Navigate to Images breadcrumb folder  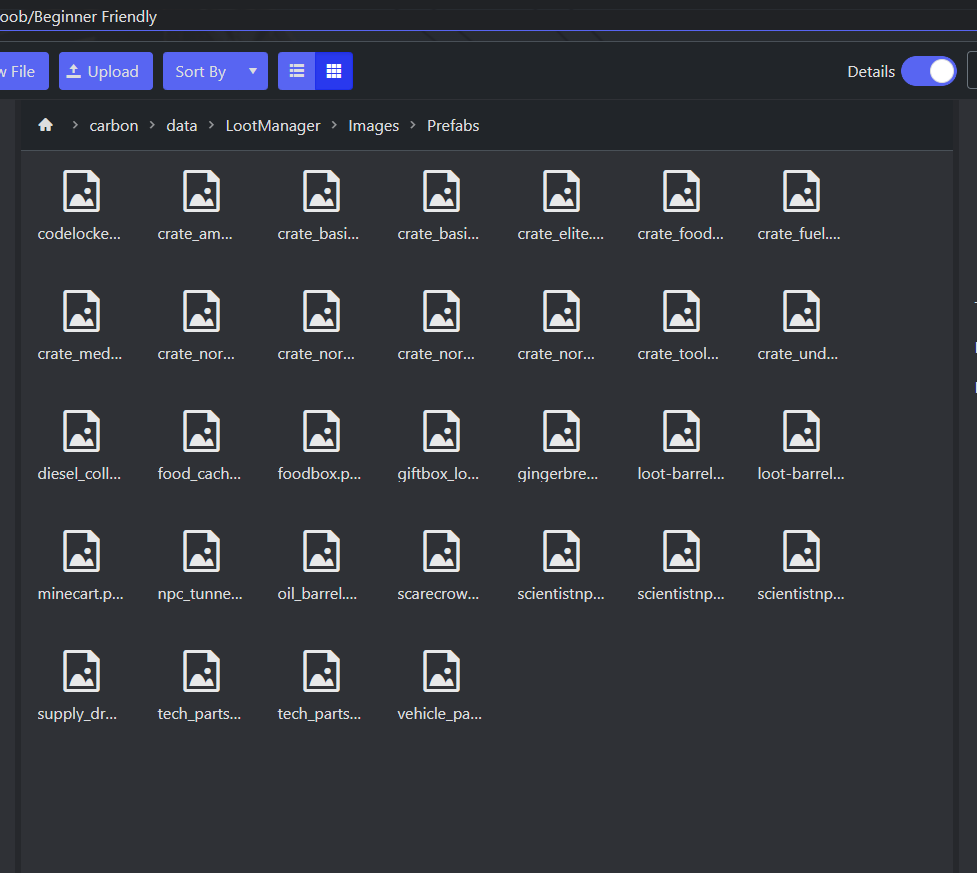373,125
